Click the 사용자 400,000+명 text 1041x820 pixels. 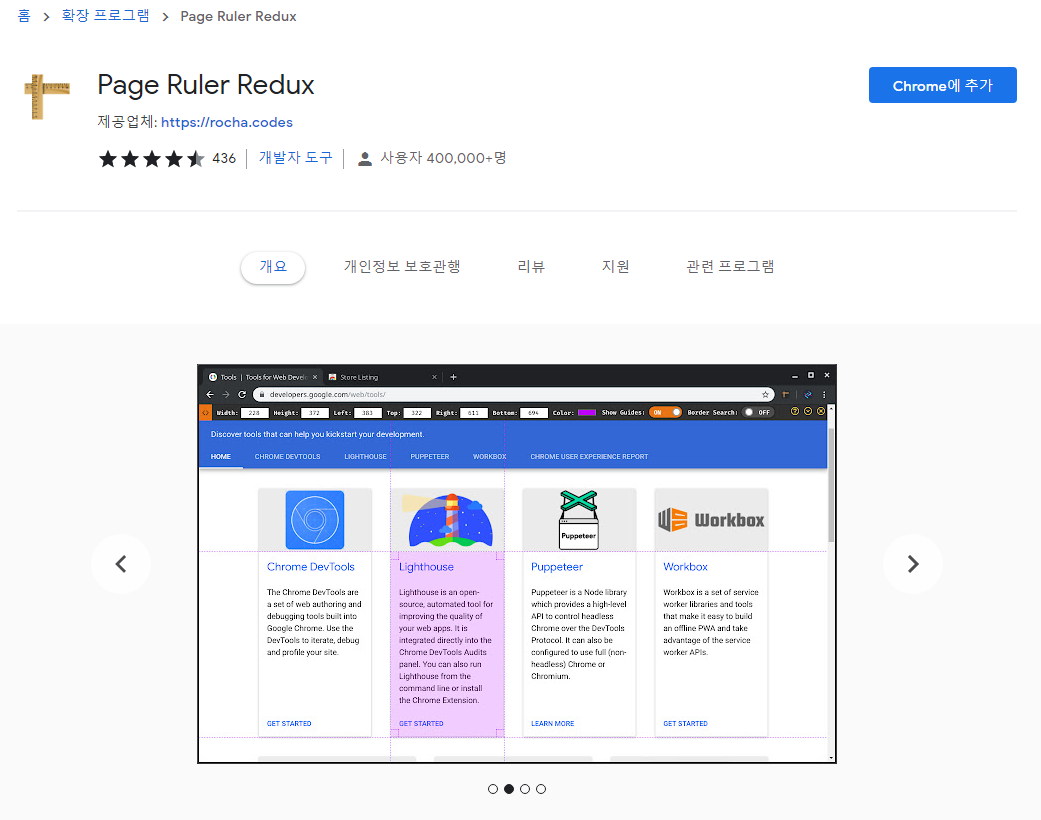point(443,158)
